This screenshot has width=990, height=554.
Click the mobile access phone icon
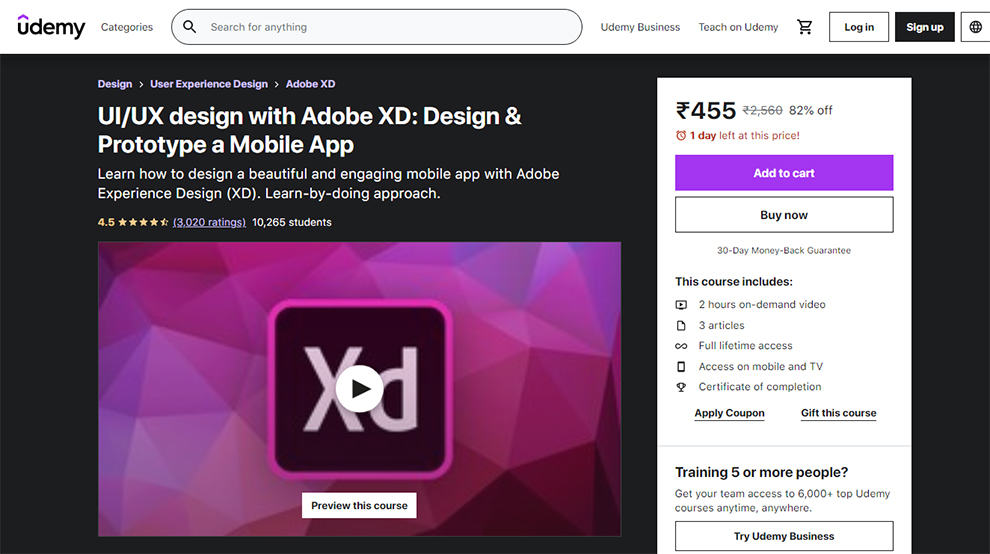[681, 366]
